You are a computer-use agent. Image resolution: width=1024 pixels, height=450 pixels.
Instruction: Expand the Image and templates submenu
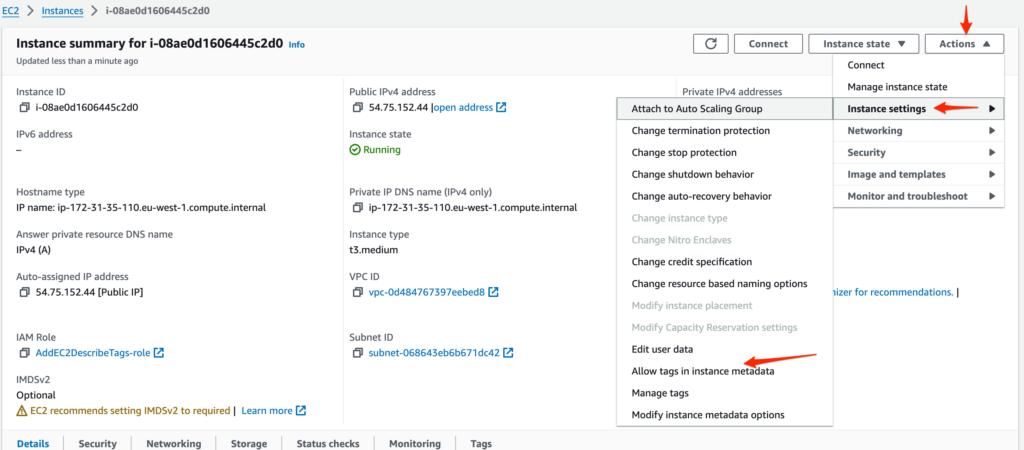tap(919, 174)
